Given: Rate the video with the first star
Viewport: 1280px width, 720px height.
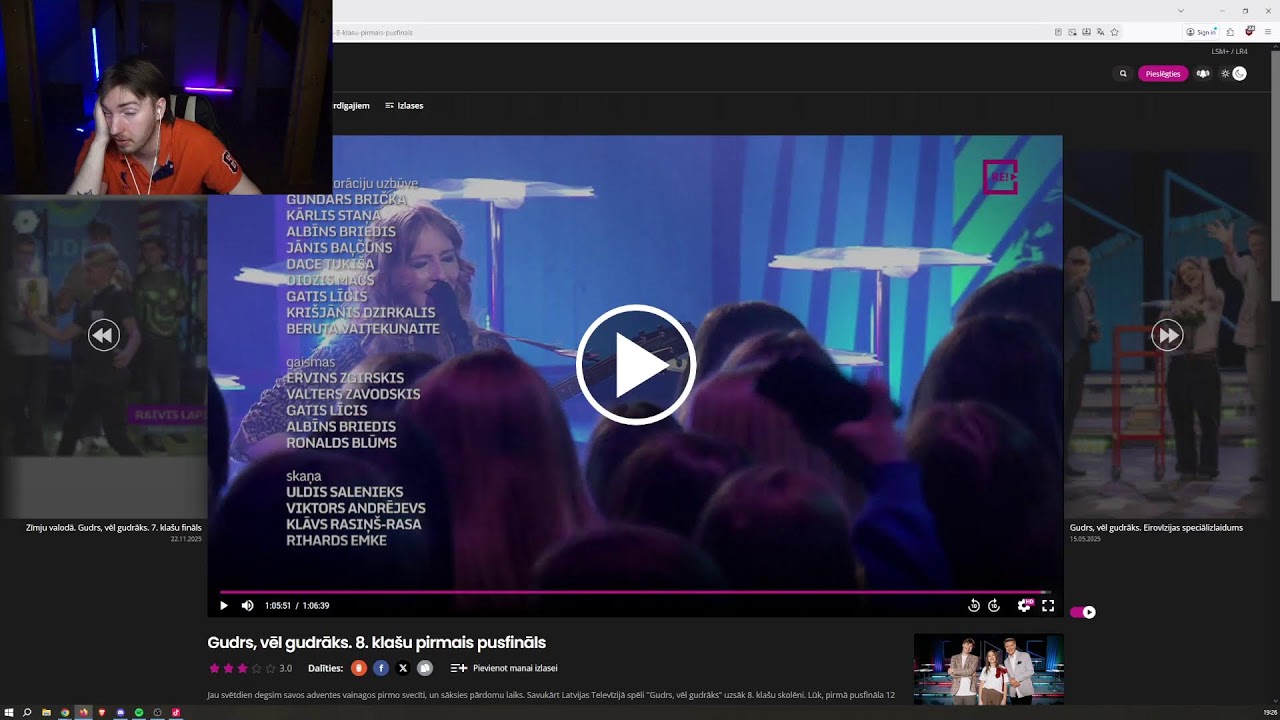Looking at the screenshot, I should (x=214, y=668).
